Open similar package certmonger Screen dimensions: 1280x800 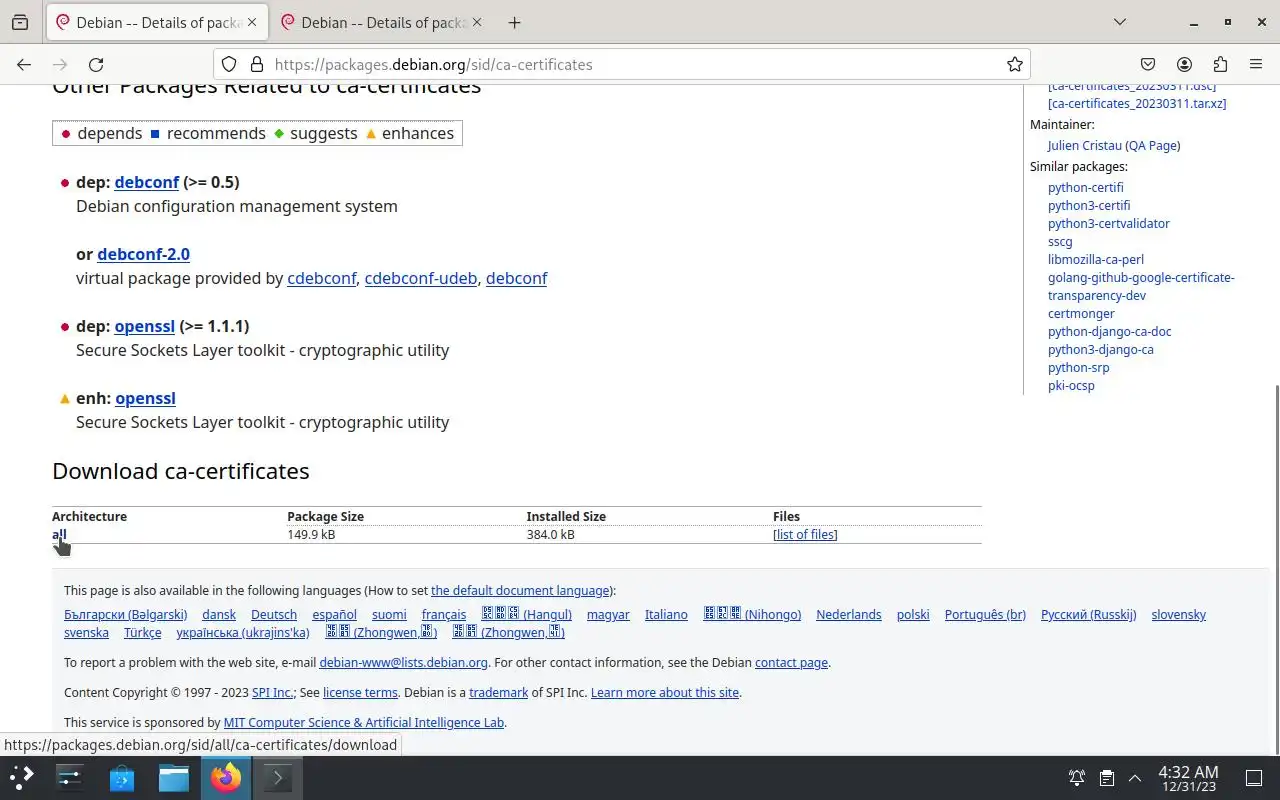click(1081, 313)
